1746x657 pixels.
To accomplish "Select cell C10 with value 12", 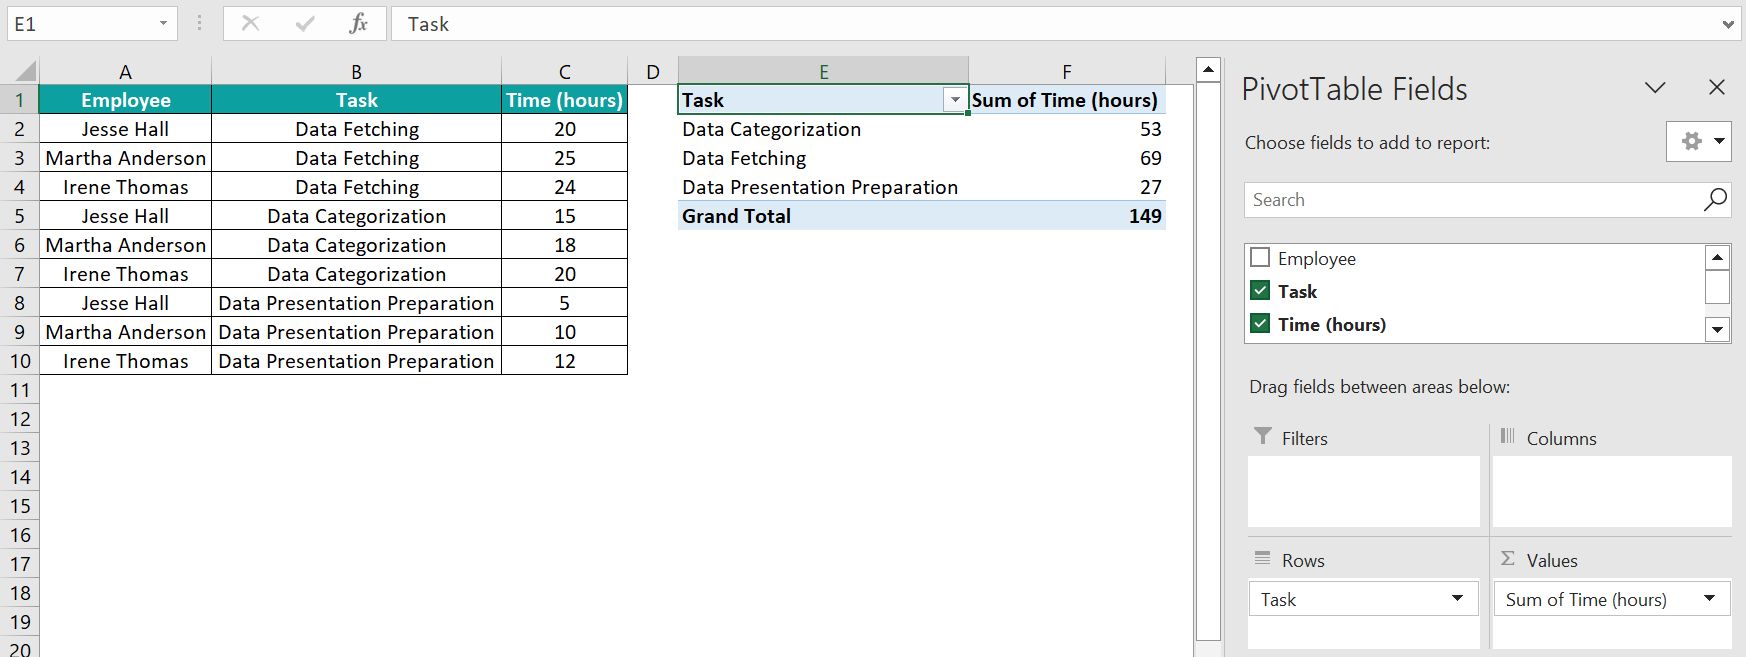I will pos(565,361).
